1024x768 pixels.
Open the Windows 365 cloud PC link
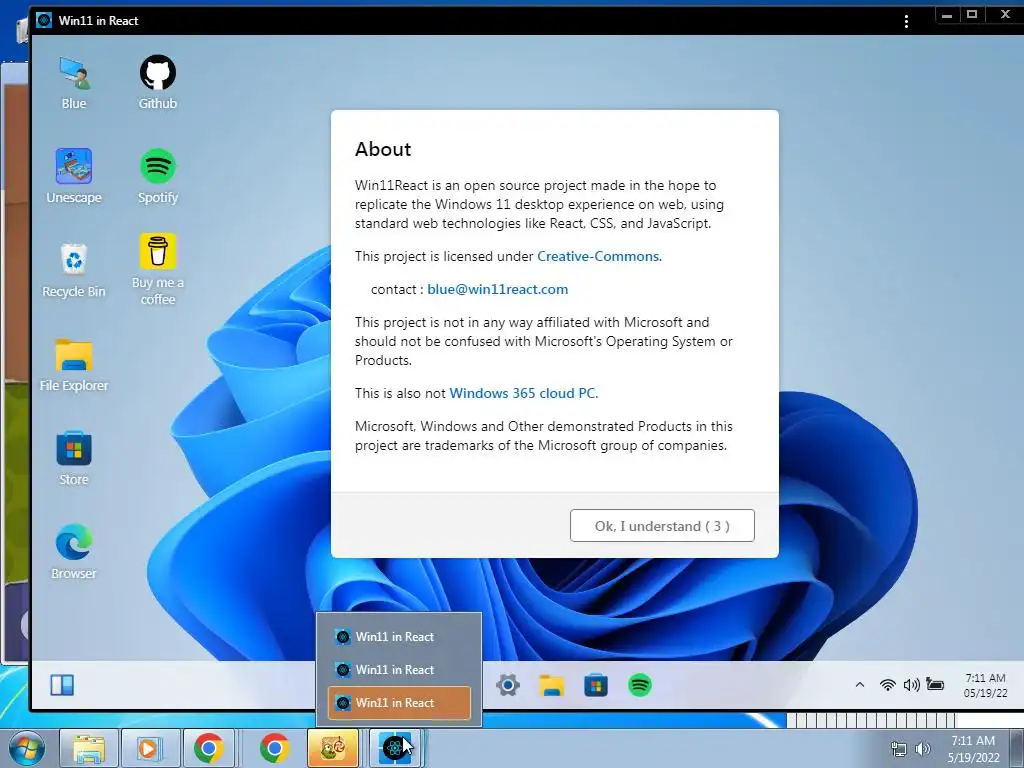tap(522, 393)
